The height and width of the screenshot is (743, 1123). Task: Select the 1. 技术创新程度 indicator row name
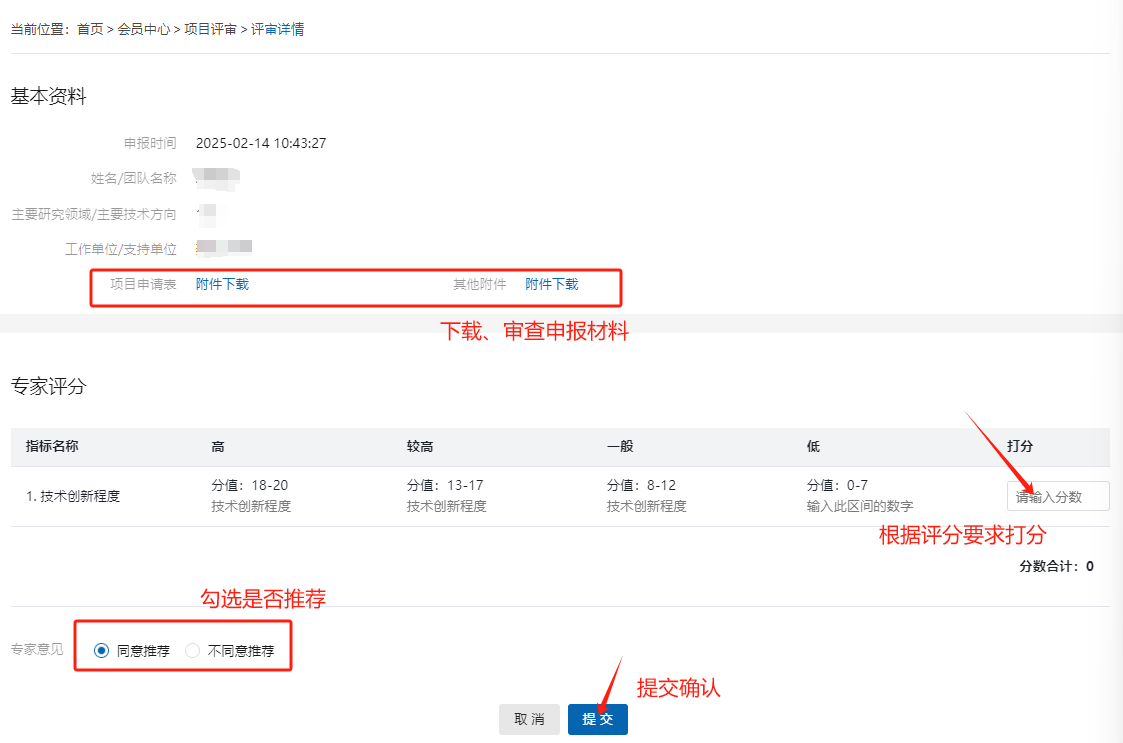click(x=73, y=496)
